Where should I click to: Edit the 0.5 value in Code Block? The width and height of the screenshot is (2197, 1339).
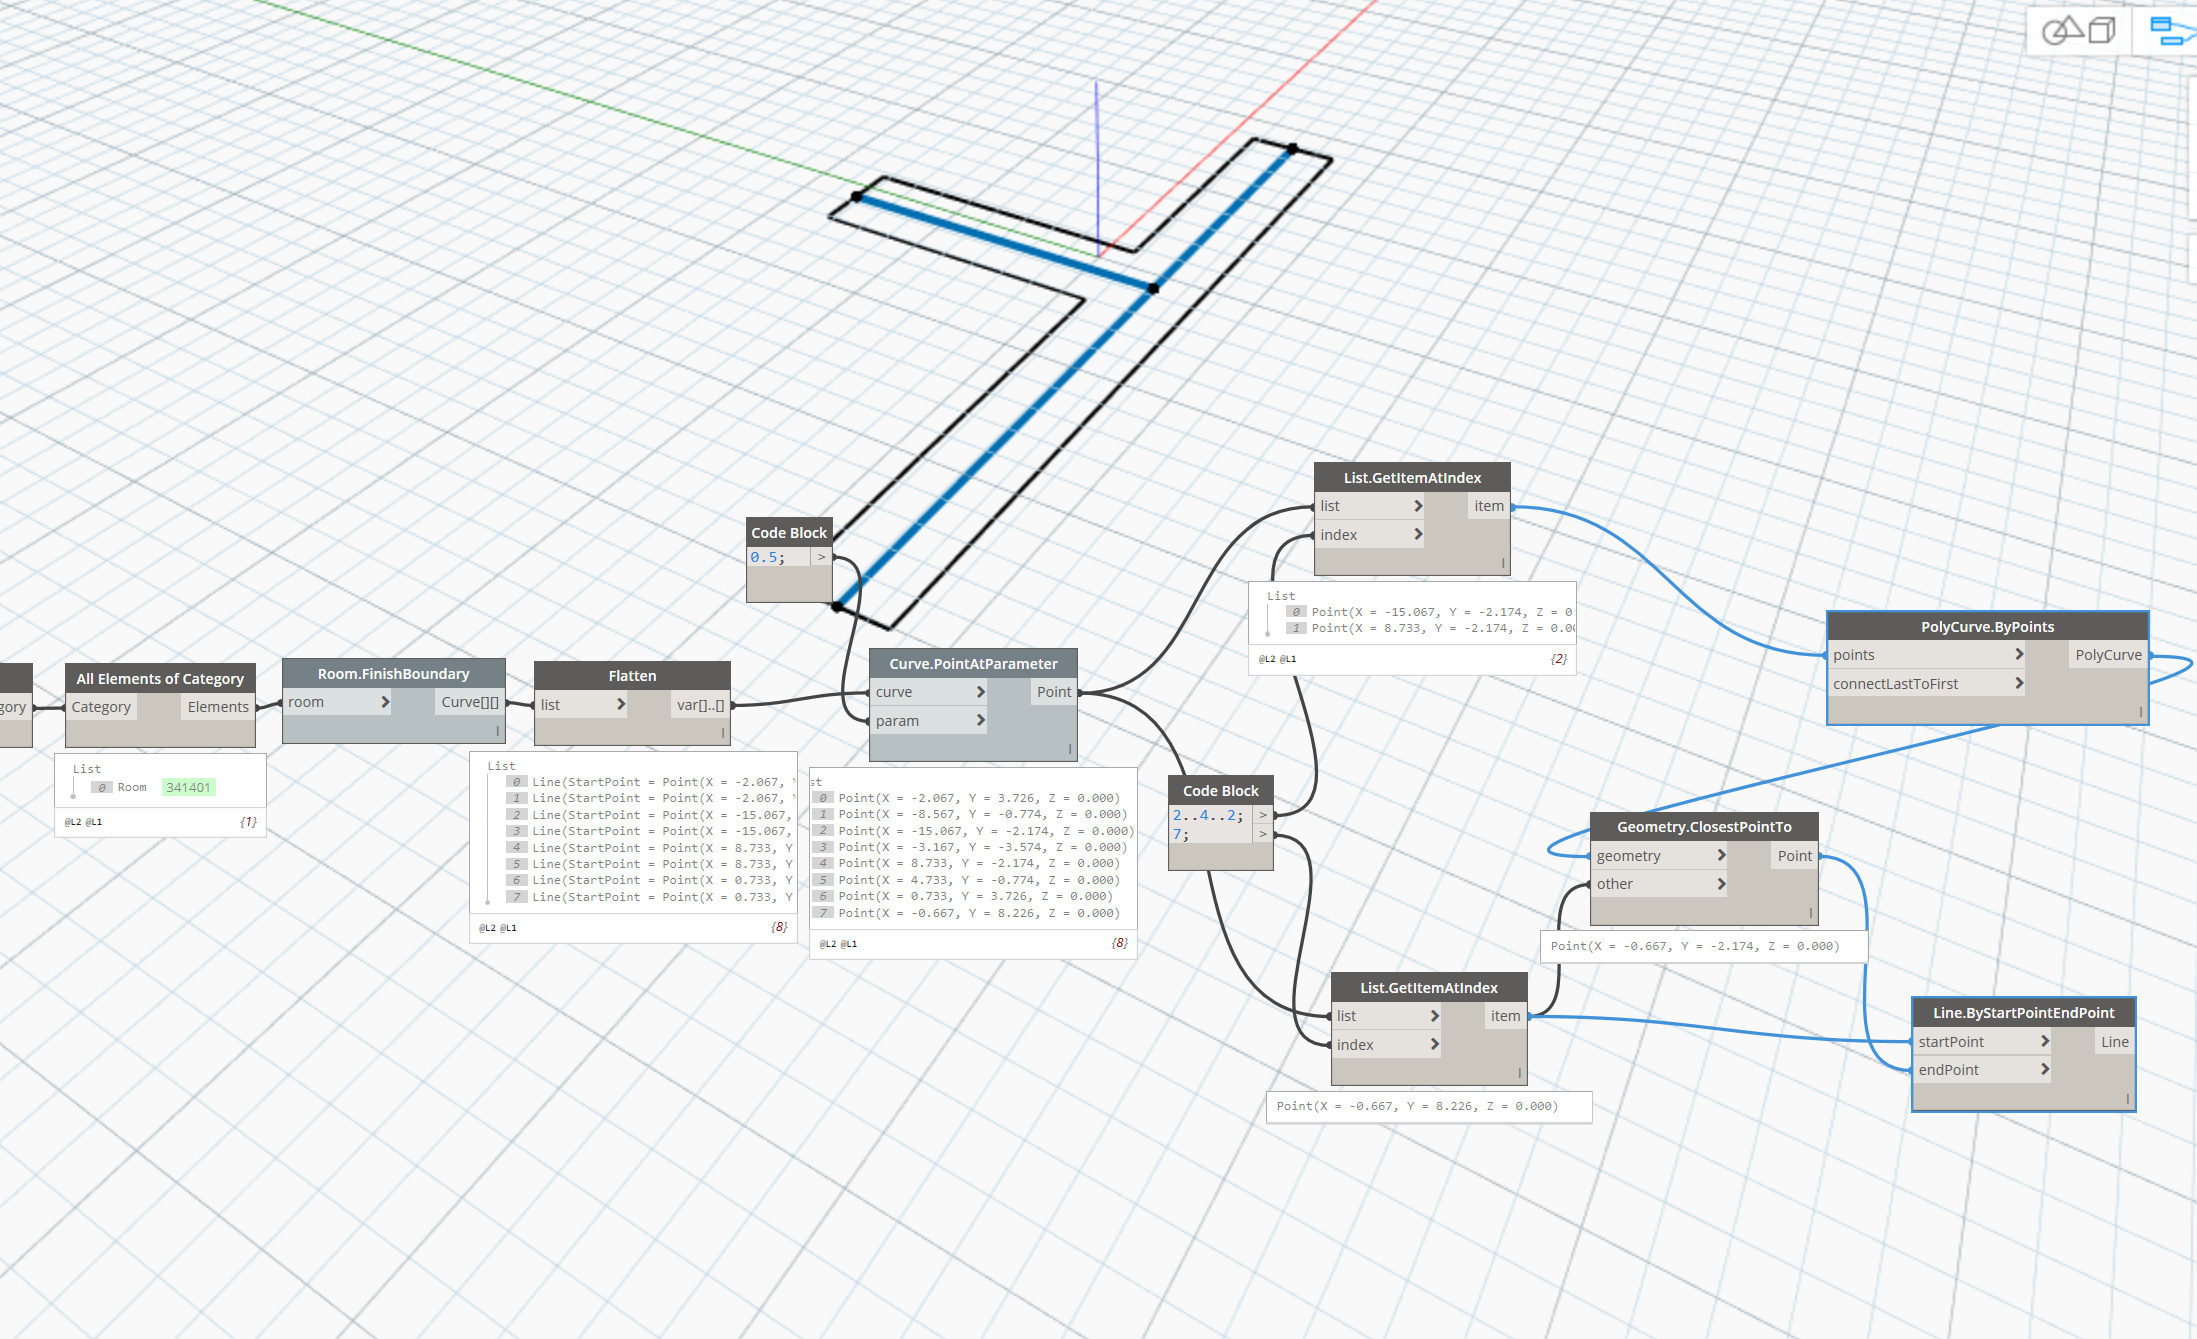pyautogui.click(x=767, y=557)
